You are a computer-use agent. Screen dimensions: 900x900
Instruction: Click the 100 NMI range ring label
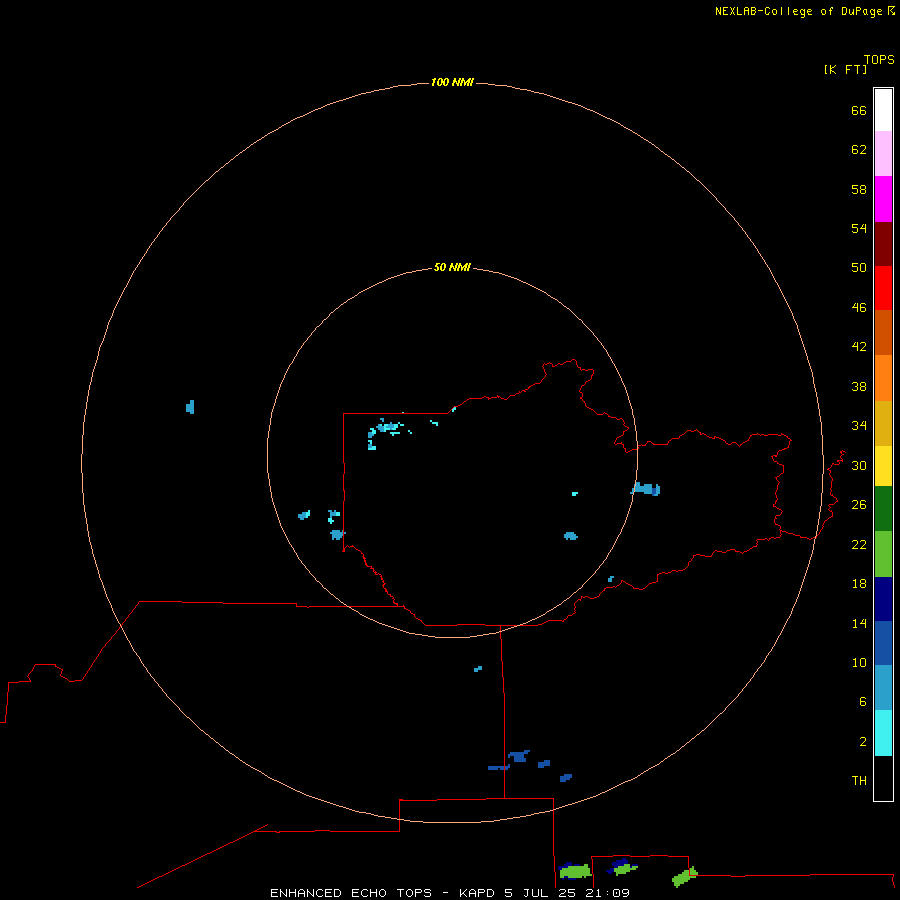(452, 82)
